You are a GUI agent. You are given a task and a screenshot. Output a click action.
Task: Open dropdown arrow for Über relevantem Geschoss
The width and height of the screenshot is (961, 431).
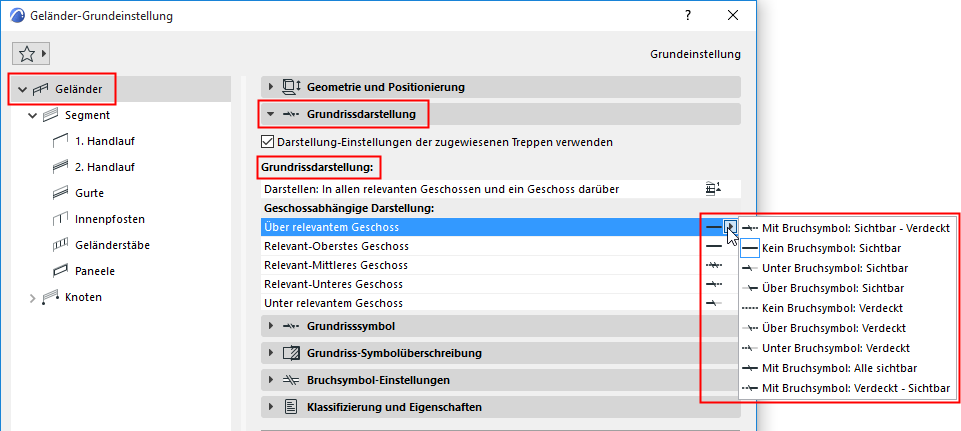[x=730, y=227]
